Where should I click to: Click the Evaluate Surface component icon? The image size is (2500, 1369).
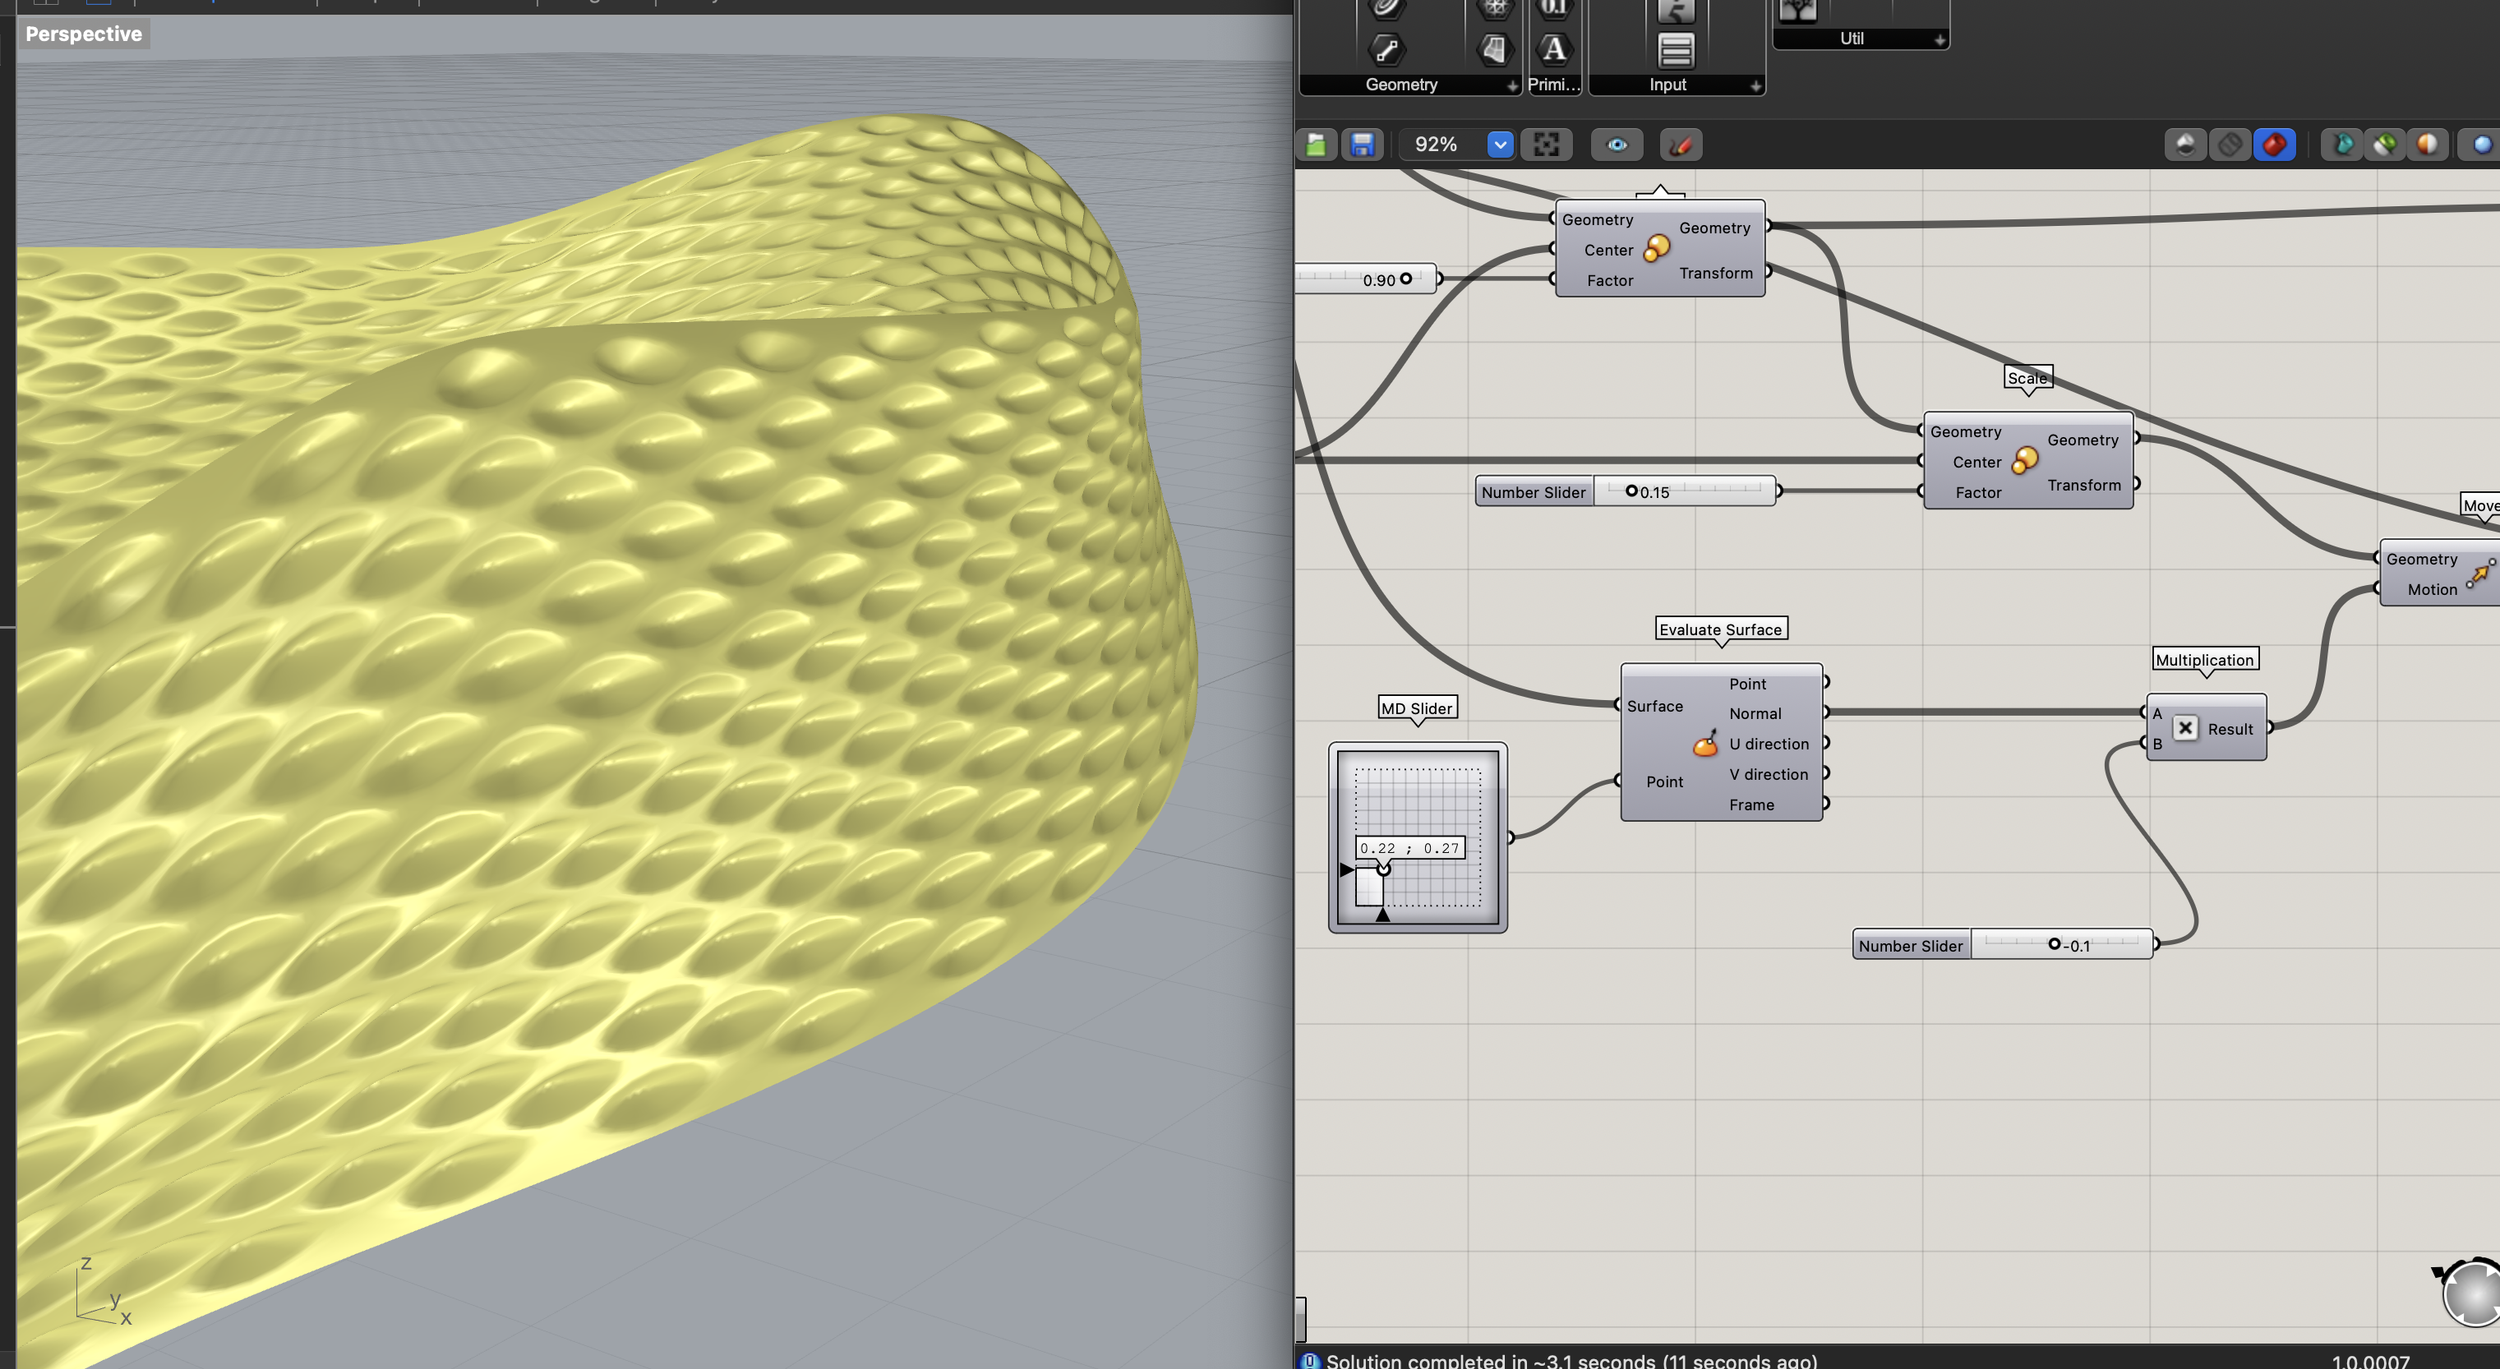[x=1705, y=743]
